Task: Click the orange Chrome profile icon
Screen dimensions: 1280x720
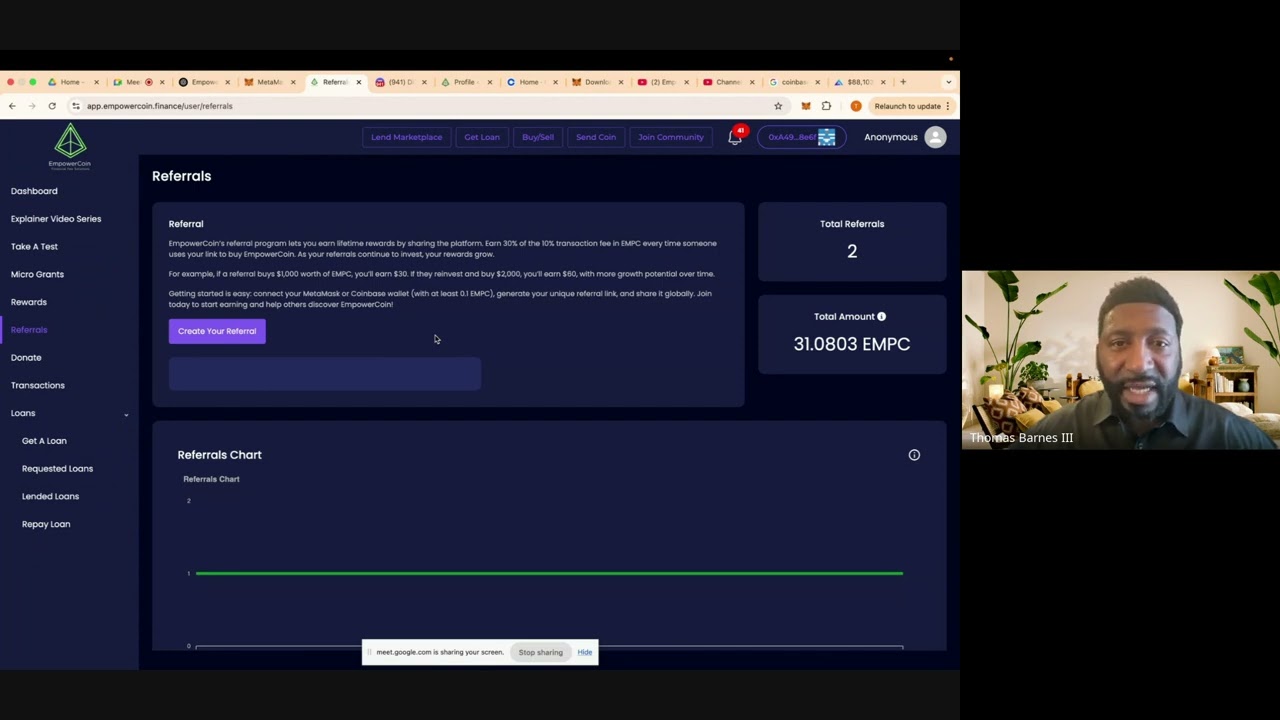Action: [x=856, y=106]
